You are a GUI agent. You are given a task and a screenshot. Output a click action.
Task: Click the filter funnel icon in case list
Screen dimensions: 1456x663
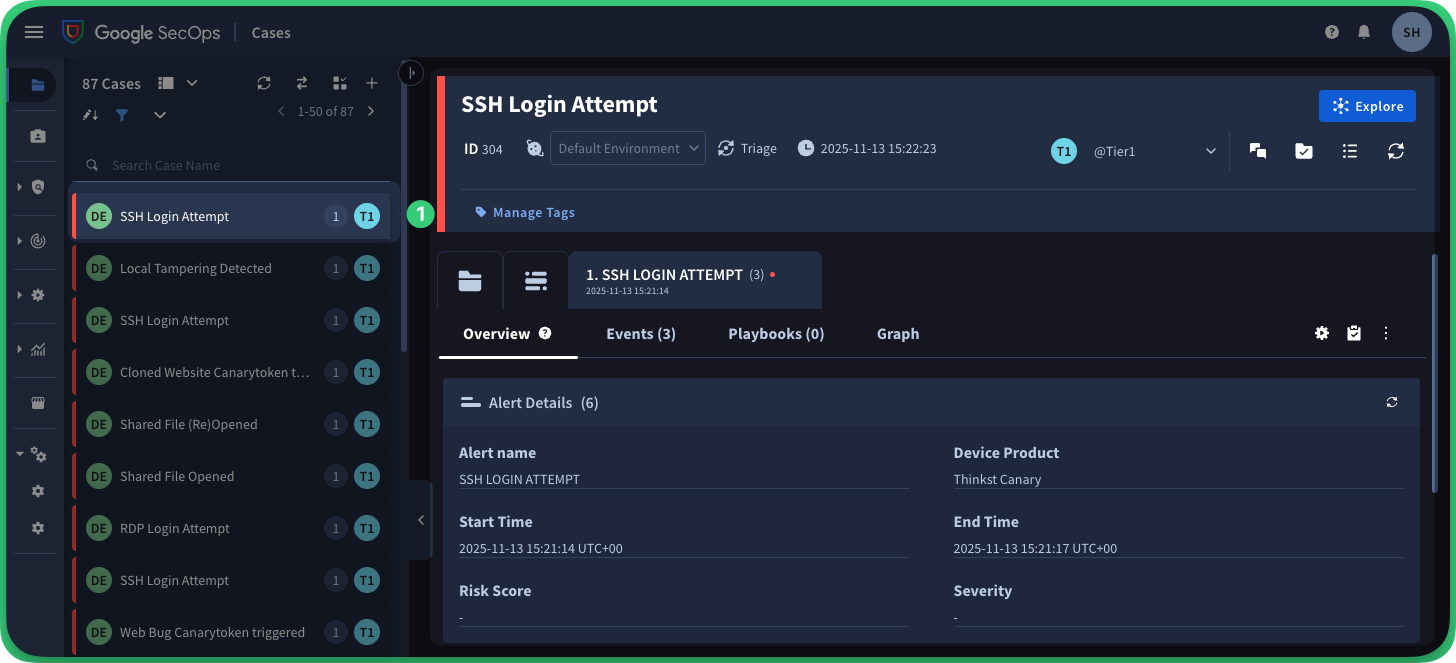(x=122, y=115)
